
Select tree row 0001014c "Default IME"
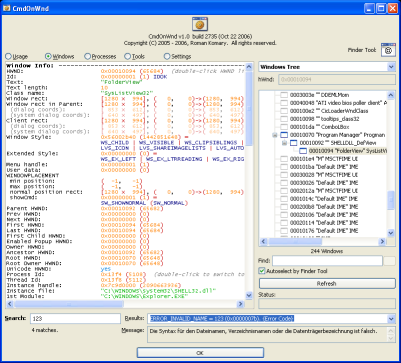[324, 199]
